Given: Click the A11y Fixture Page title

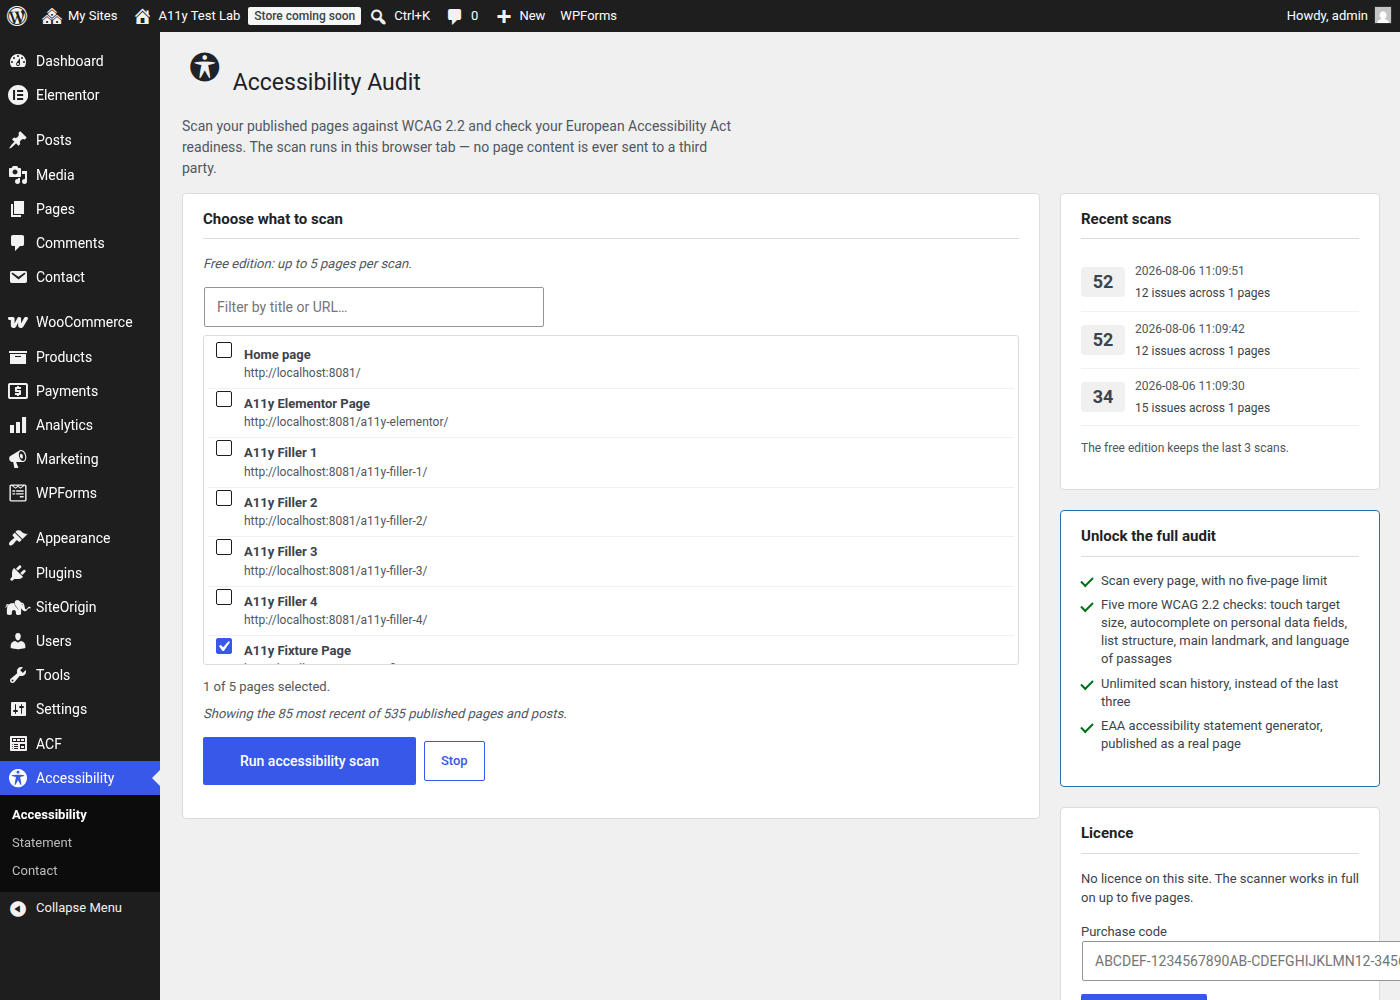Looking at the screenshot, I should (297, 651).
